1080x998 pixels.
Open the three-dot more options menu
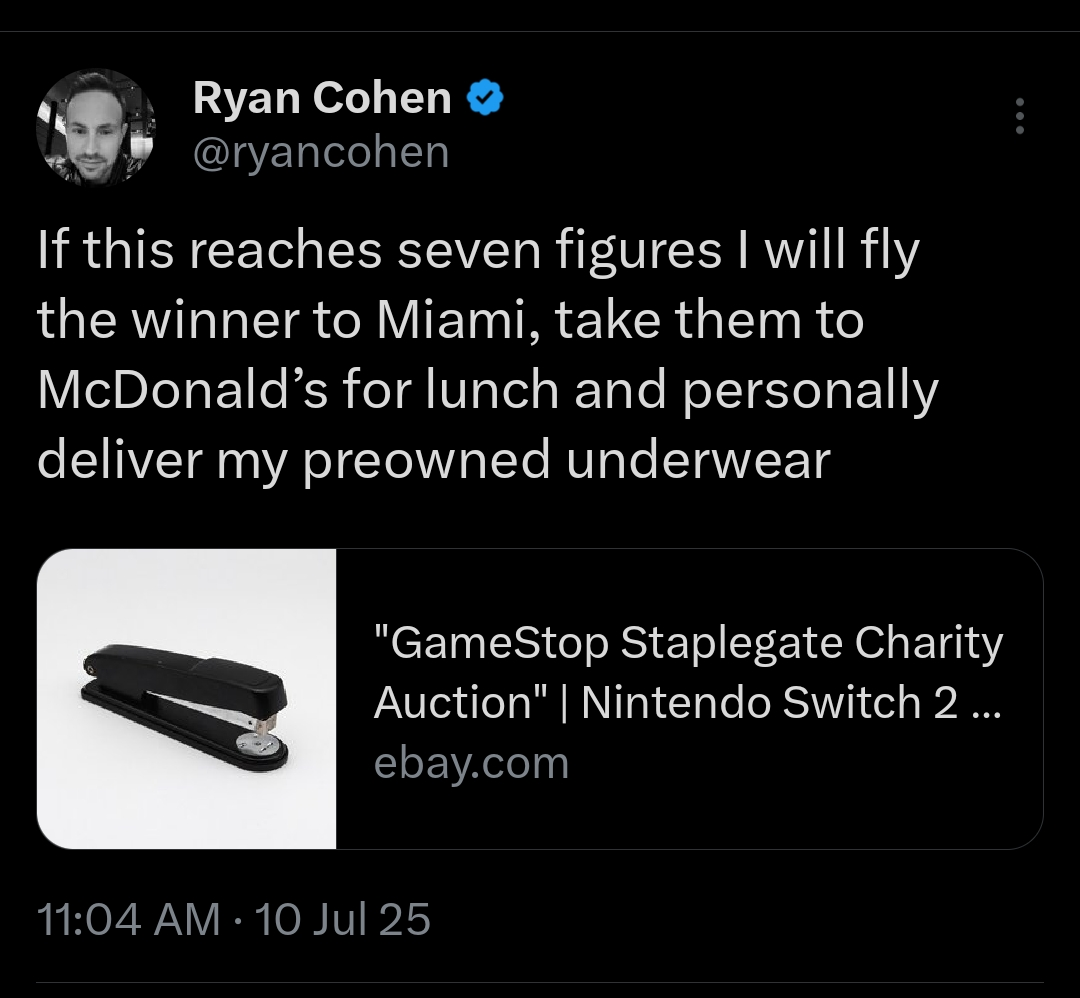[x=1020, y=116]
